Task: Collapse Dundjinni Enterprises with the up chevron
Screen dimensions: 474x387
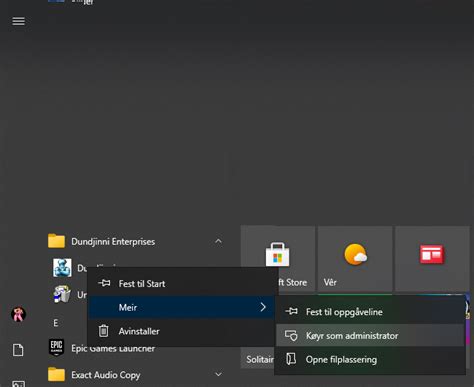Action: (218, 241)
